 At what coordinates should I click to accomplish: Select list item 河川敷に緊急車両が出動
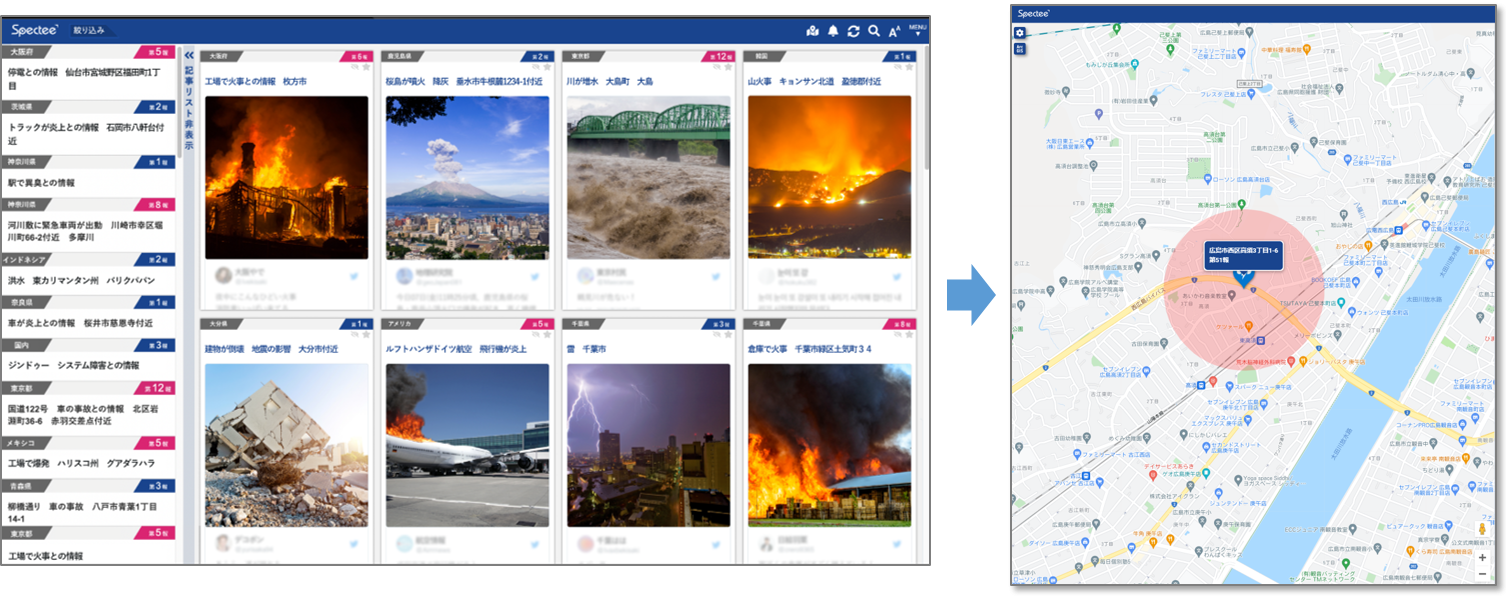pyautogui.click(x=88, y=232)
